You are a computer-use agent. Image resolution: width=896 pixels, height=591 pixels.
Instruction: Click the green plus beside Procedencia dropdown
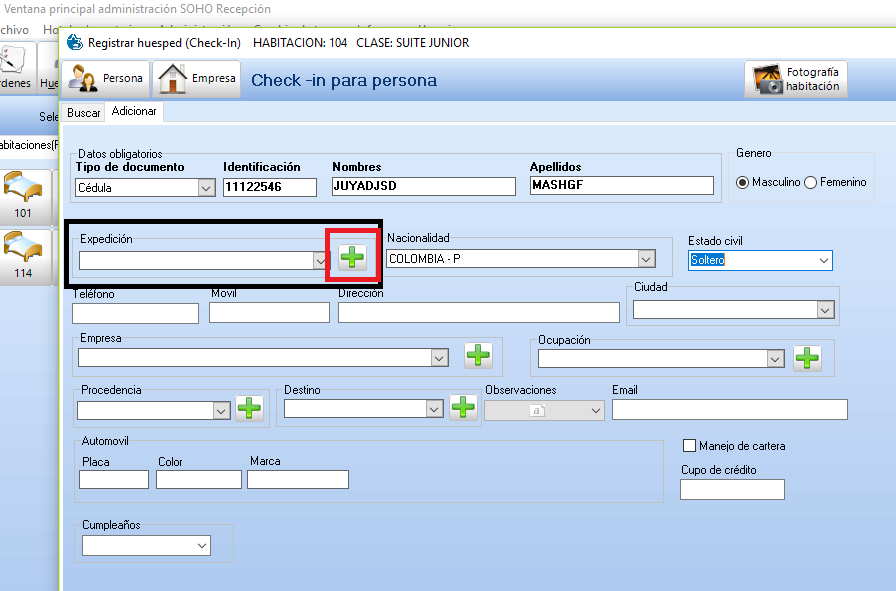pyautogui.click(x=248, y=408)
